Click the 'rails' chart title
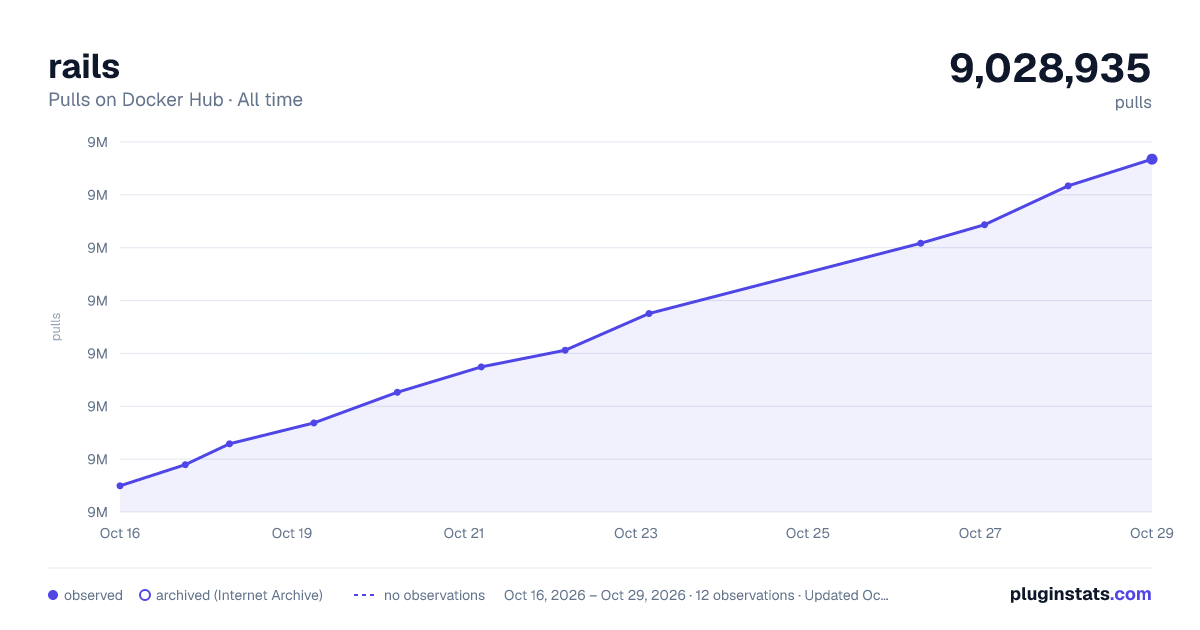The height and width of the screenshot is (630, 1200). (84, 66)
